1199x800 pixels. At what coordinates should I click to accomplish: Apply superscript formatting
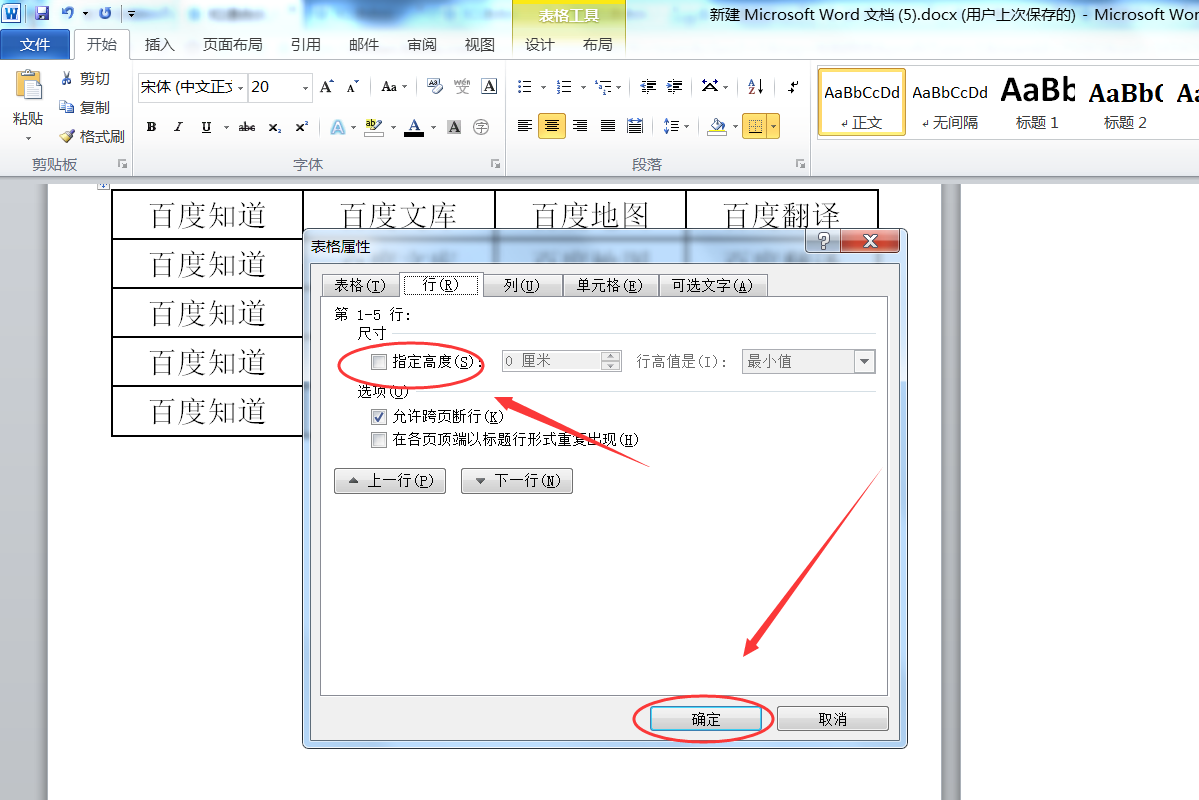click(x=301, y=127)
